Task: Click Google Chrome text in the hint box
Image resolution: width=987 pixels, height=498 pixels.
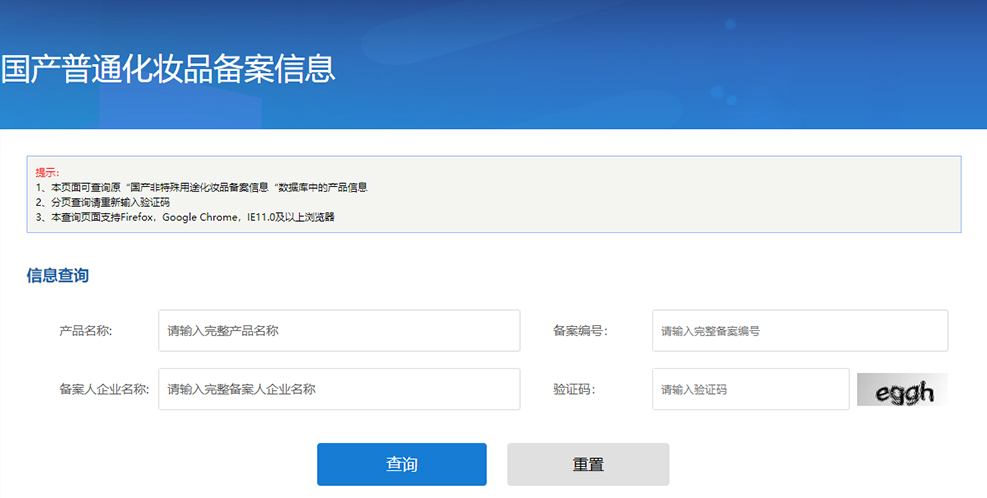Action: [x=199, y=217]
